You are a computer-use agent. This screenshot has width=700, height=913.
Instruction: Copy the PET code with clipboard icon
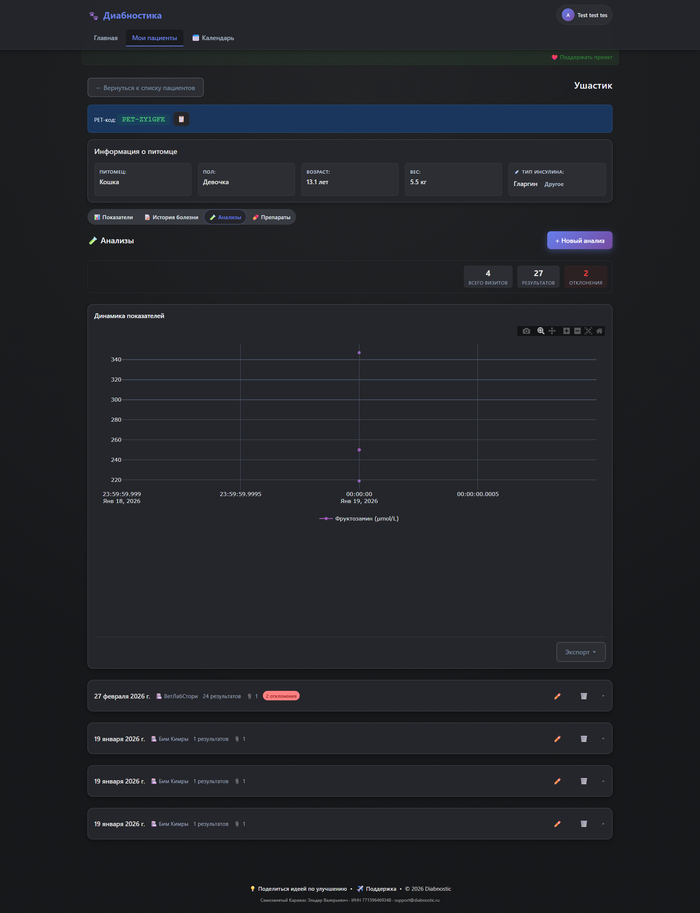[181, 119]
